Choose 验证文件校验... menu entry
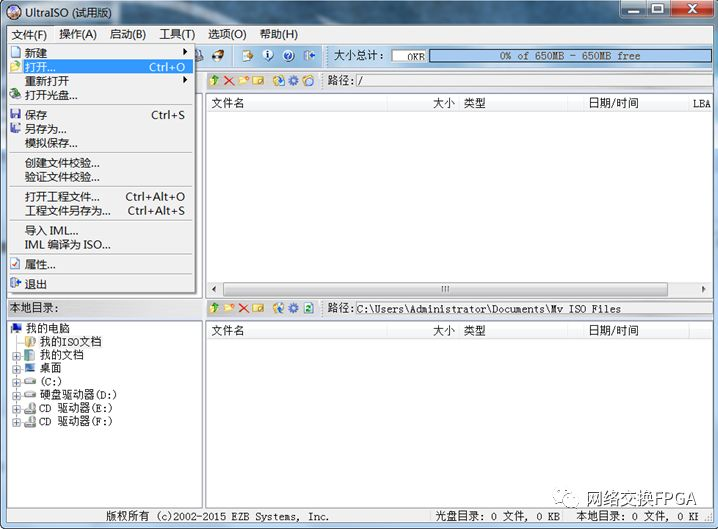Screen dimensions: 718x529 click(x=101, y=177)
